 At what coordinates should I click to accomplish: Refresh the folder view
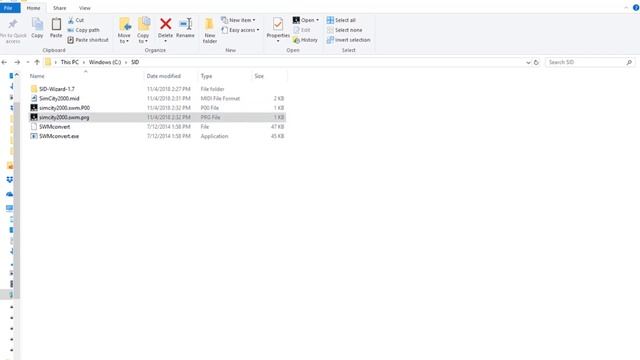tap(536, 62)
